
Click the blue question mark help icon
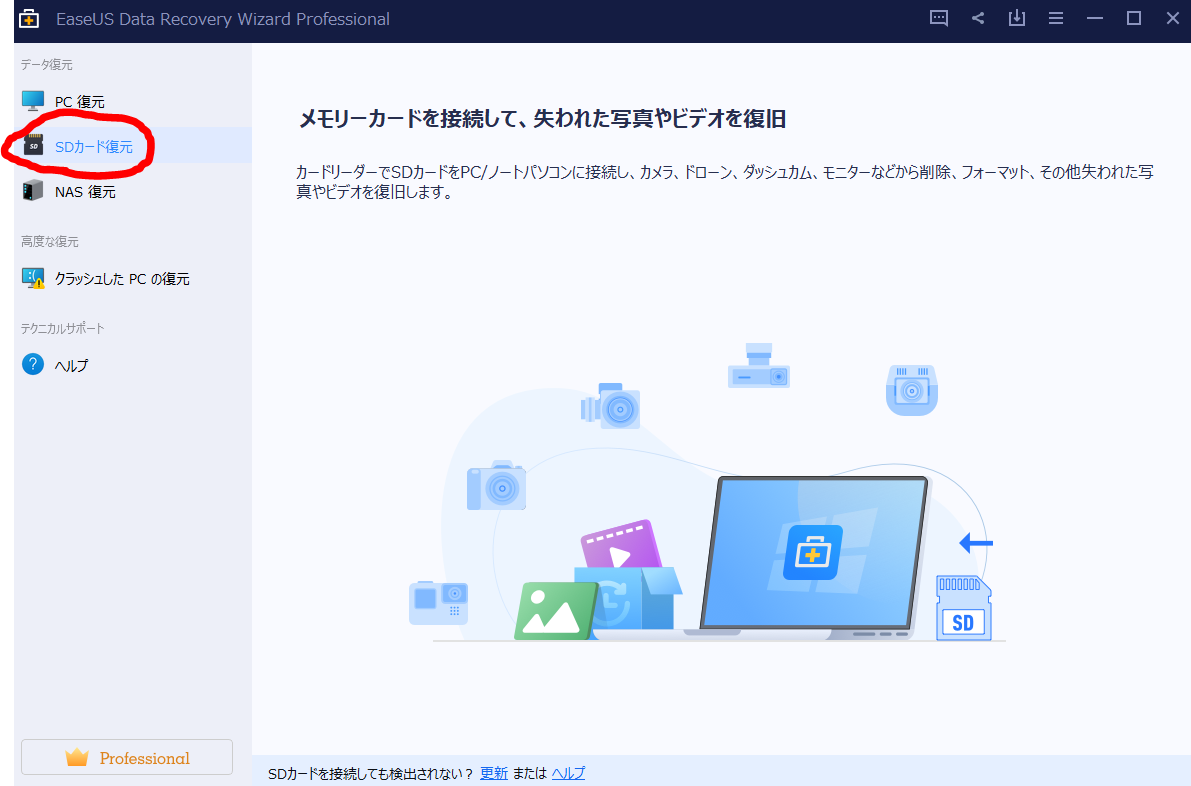tap(33, 365)
